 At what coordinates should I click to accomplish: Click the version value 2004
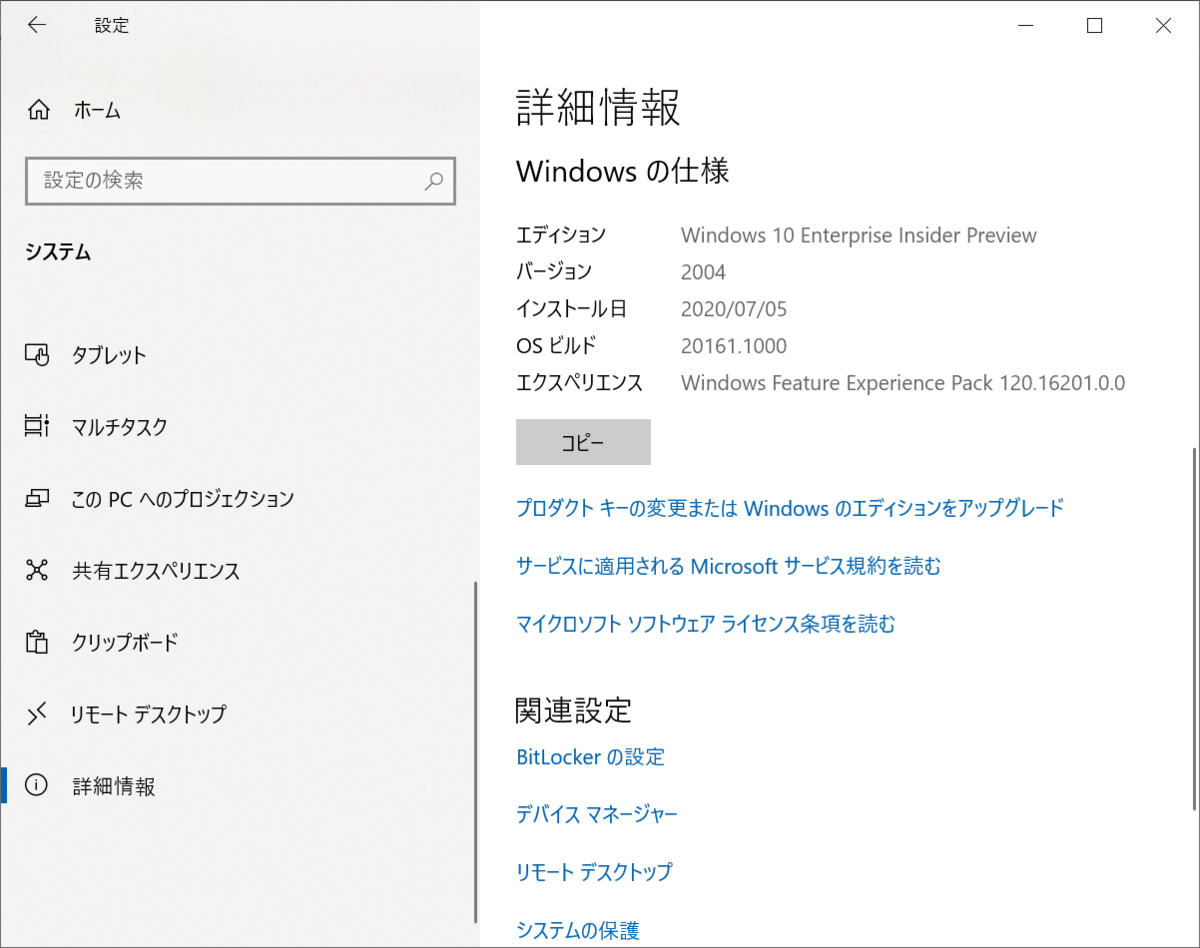[x=703, y=272]
